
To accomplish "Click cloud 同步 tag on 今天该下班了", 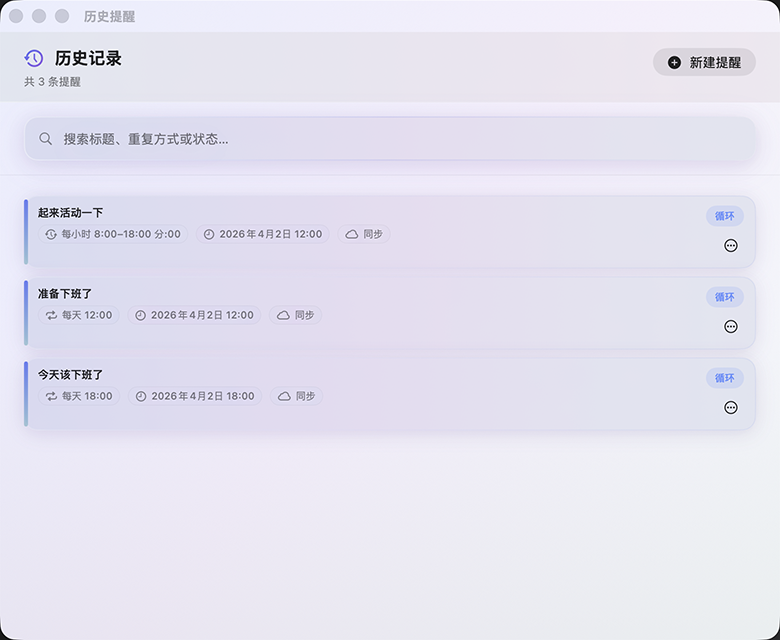I will pyautogui.click(x=296, y=396).
